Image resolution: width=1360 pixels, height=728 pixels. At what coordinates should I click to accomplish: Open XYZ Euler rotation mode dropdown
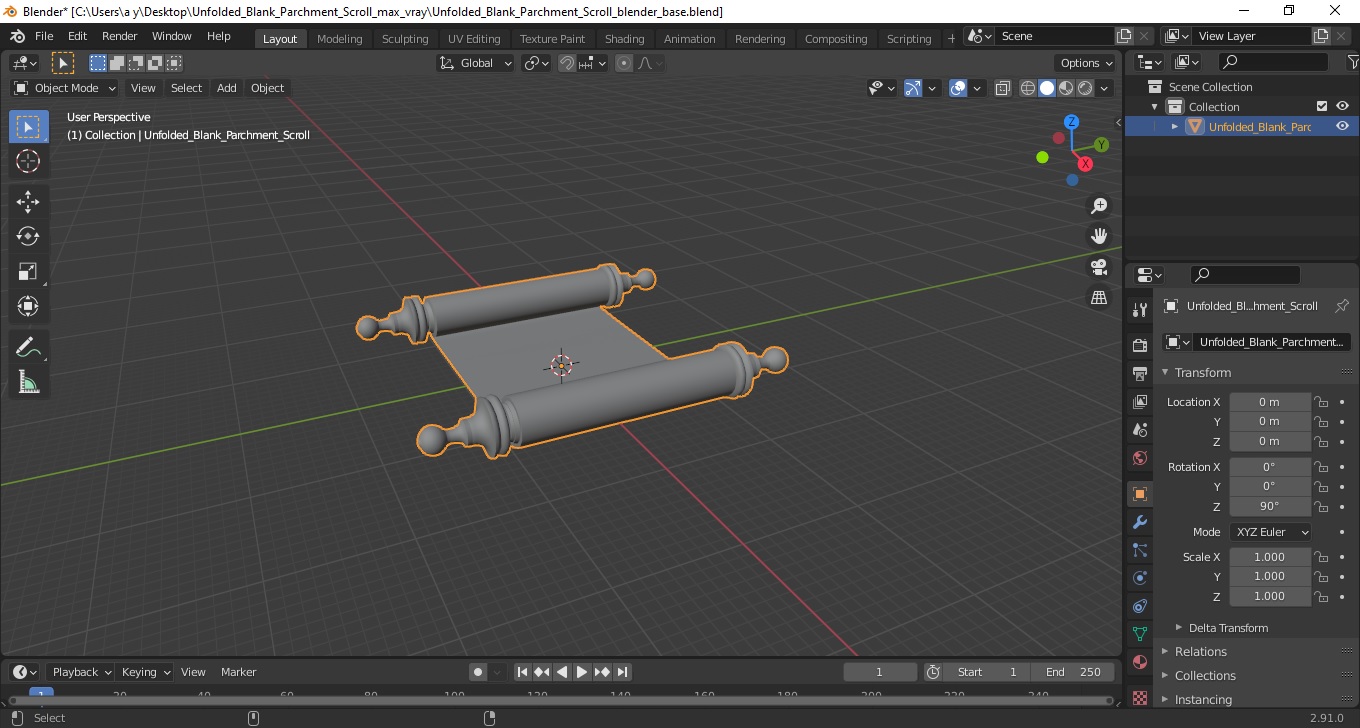1270,532
